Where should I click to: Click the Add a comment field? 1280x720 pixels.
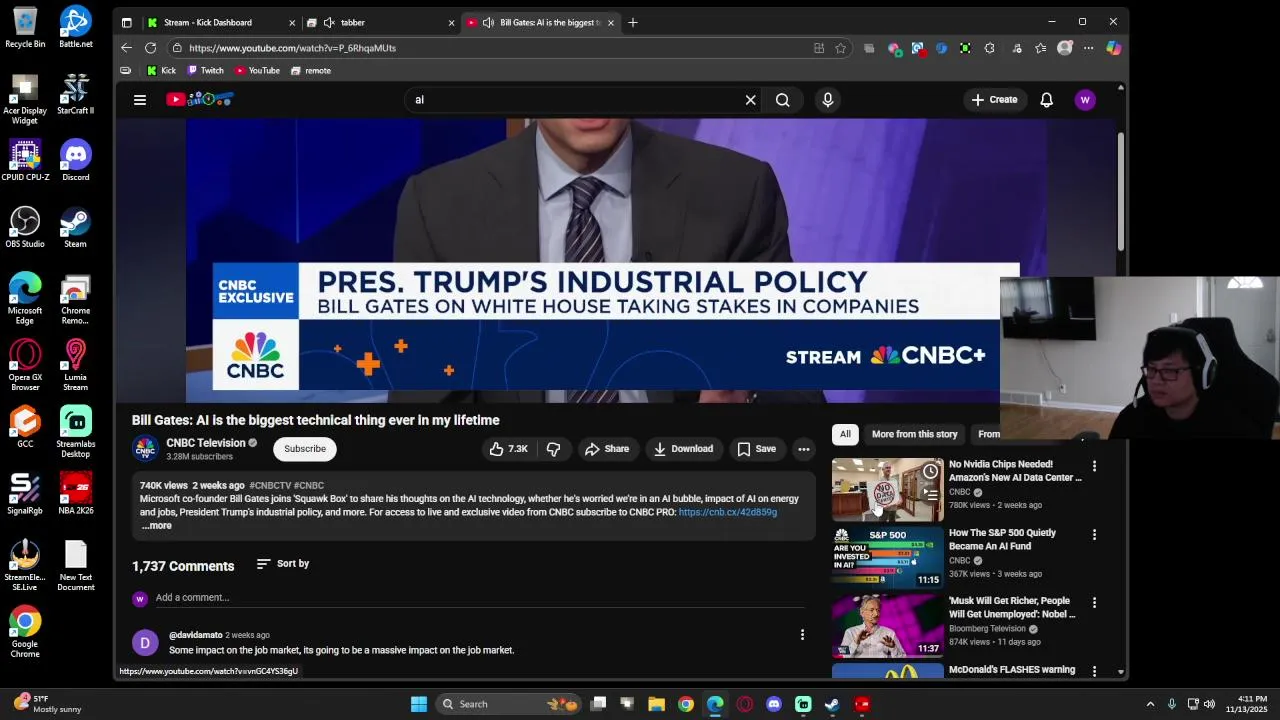pos(480,598)
